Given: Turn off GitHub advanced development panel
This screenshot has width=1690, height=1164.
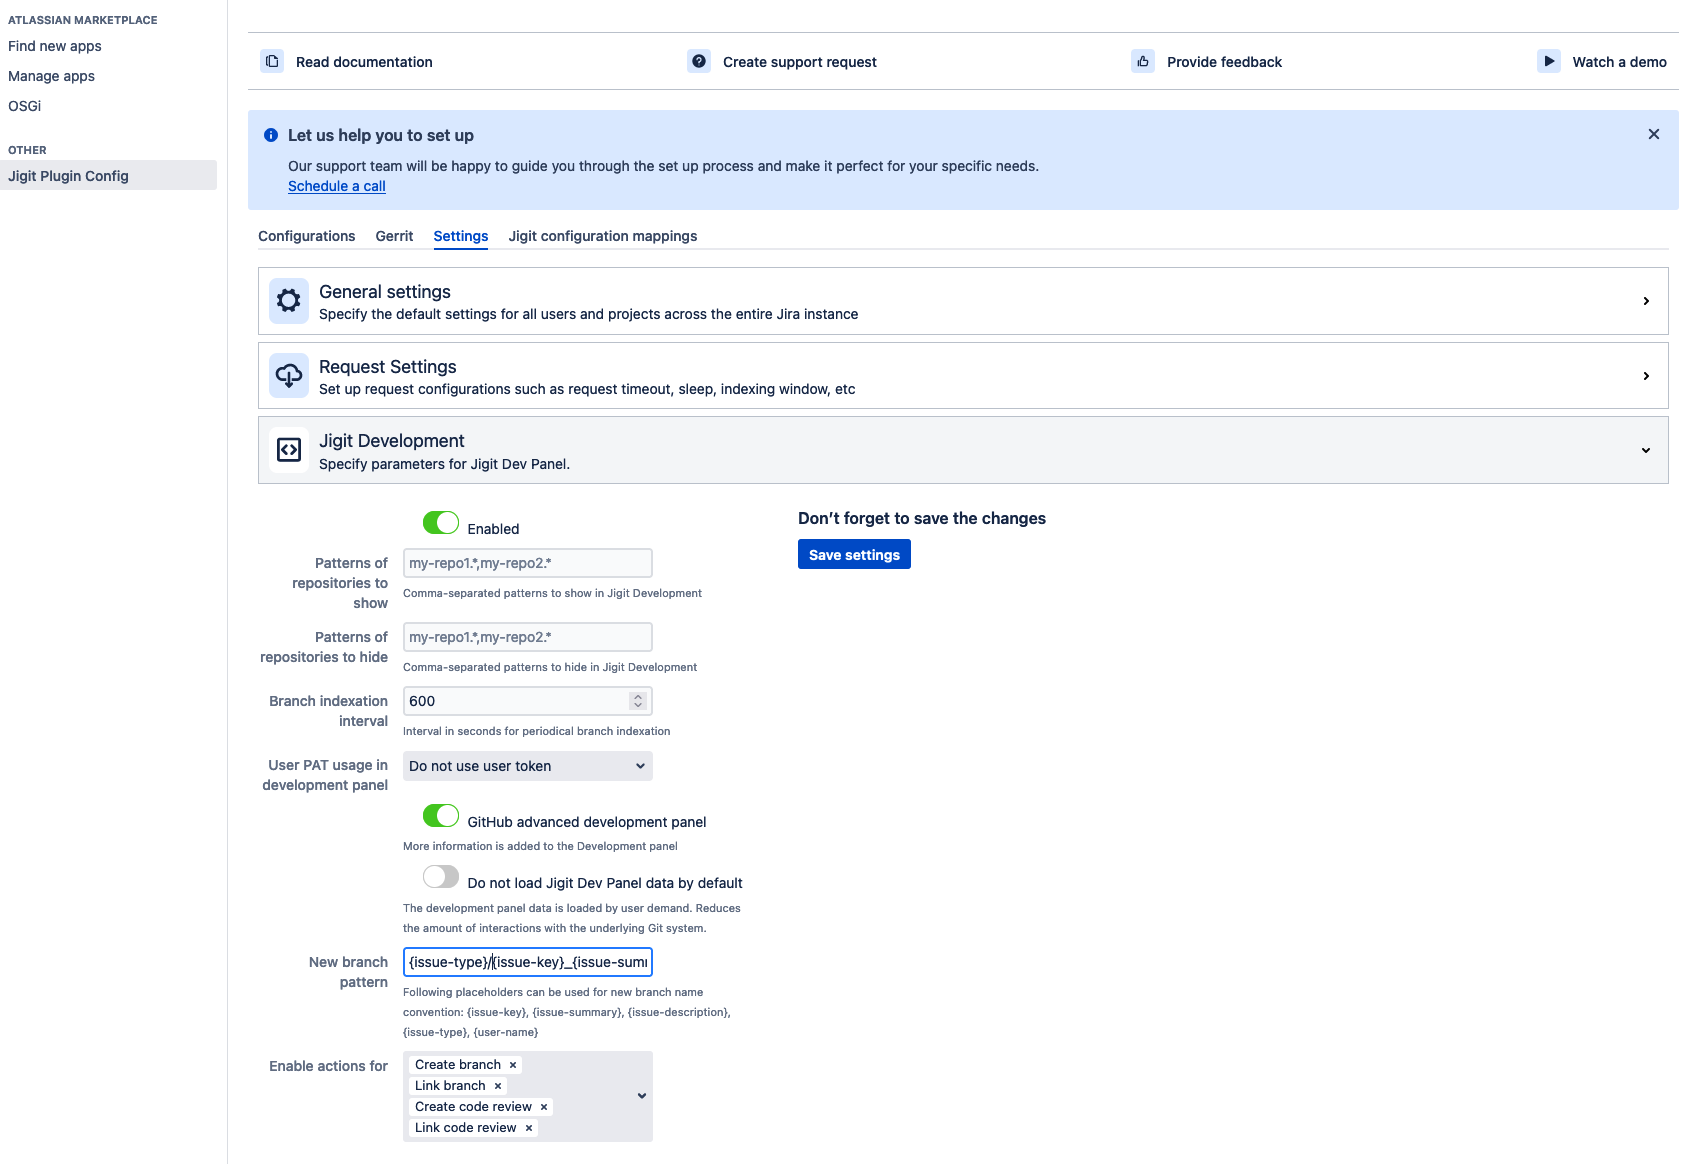Looking at the screenshot, I should 441,816.
